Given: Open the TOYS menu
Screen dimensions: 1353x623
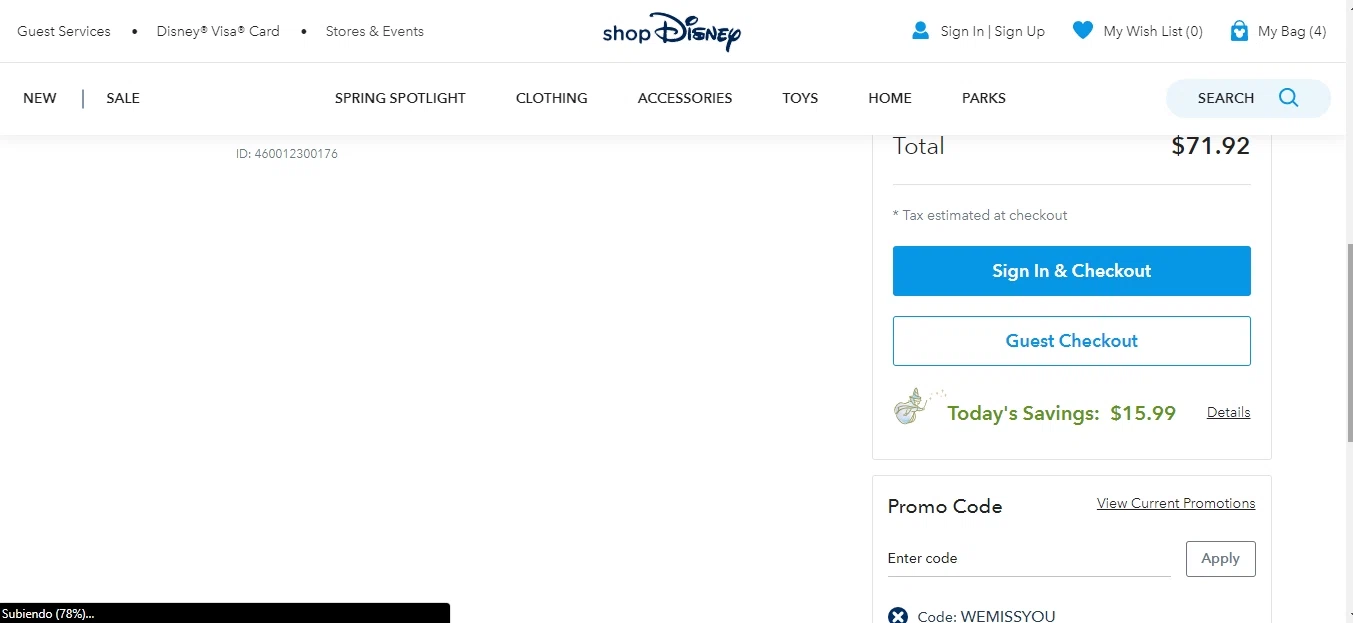Looking at the screenshot, I should [800, 98].
